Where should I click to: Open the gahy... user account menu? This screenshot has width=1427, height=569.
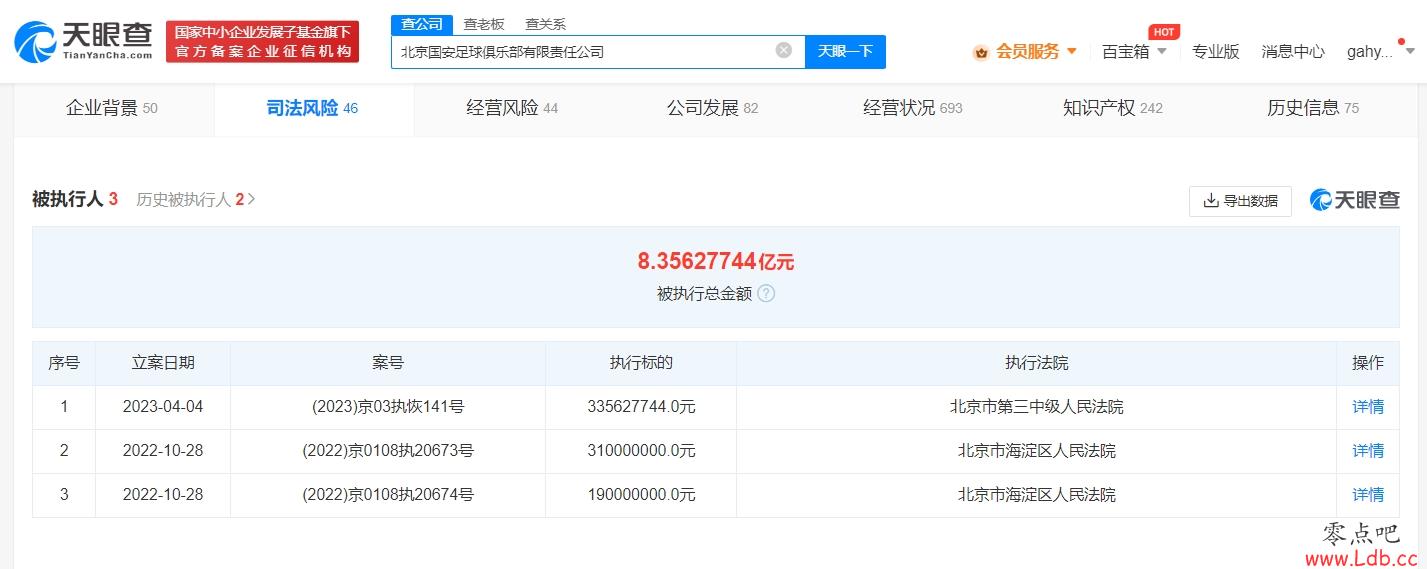click(1381, 51)
